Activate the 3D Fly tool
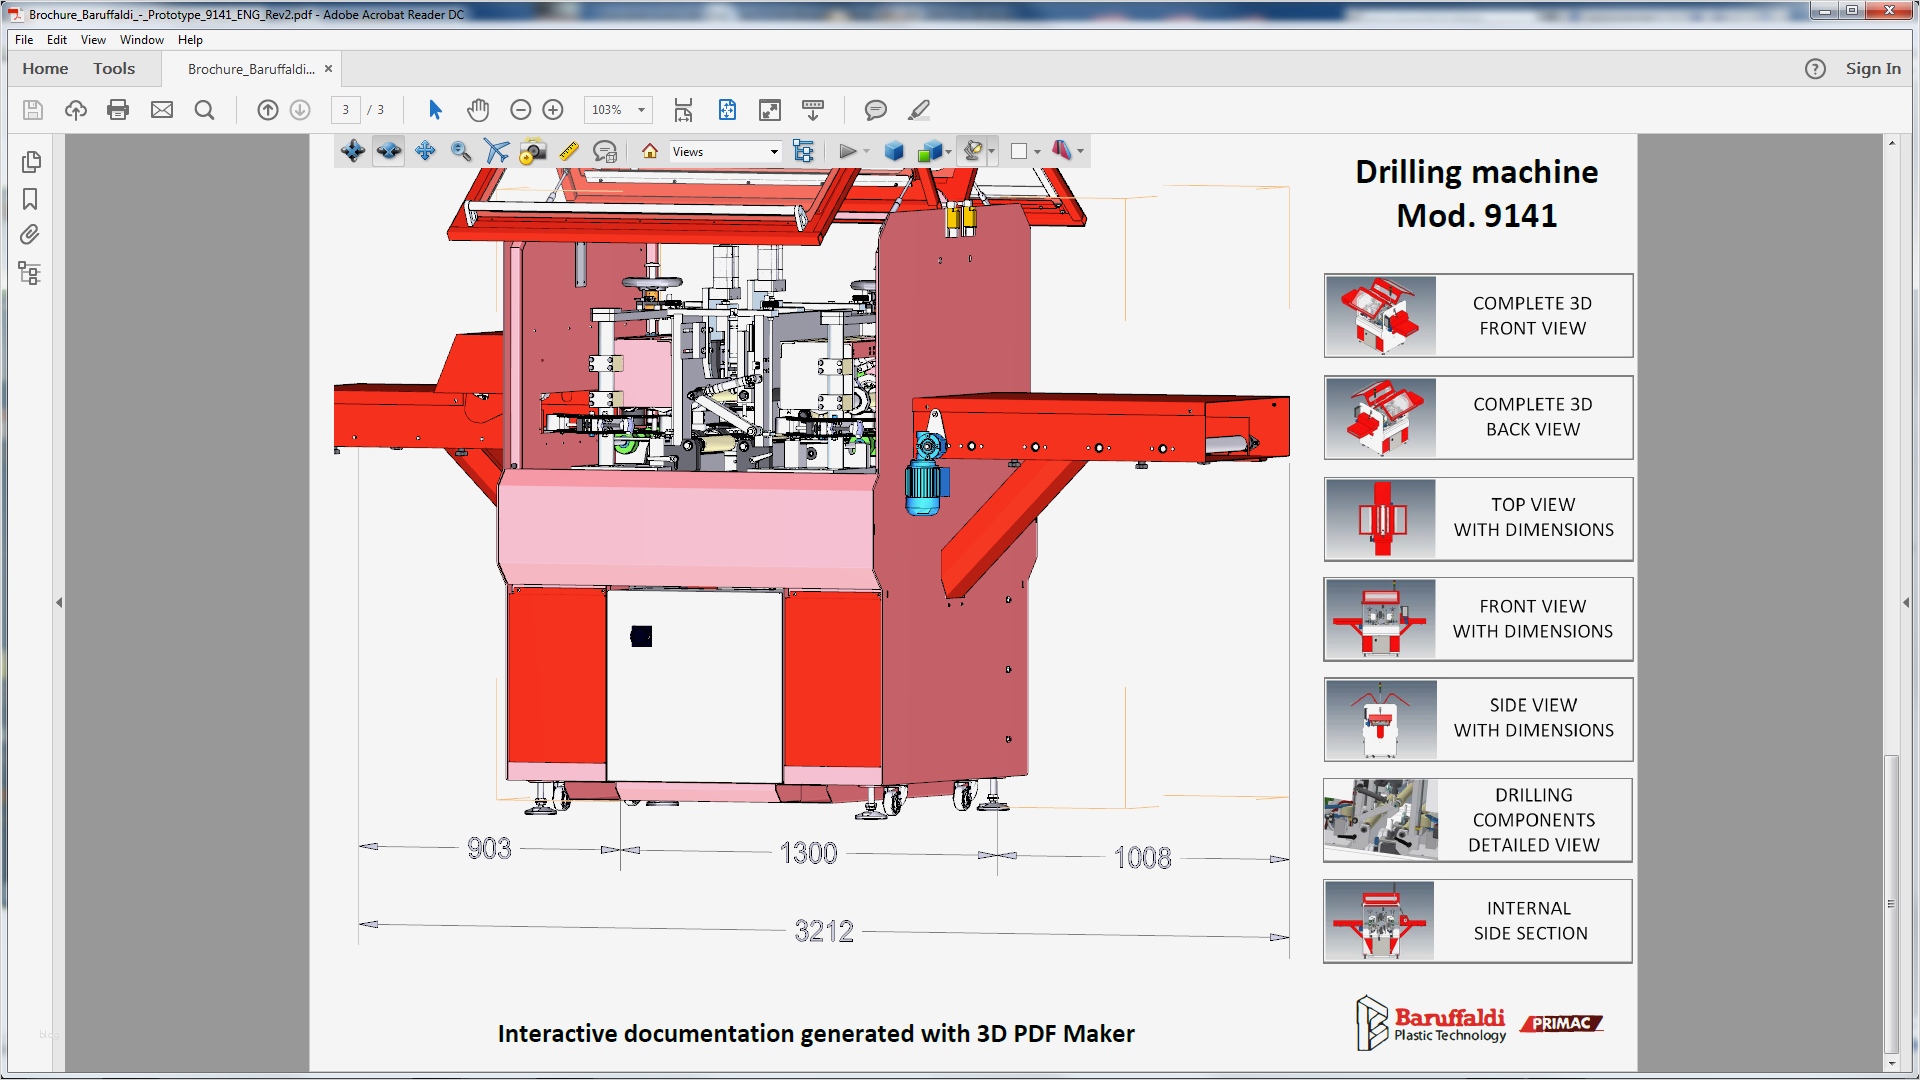1920x1080 pixels. [x=496, y=152]
